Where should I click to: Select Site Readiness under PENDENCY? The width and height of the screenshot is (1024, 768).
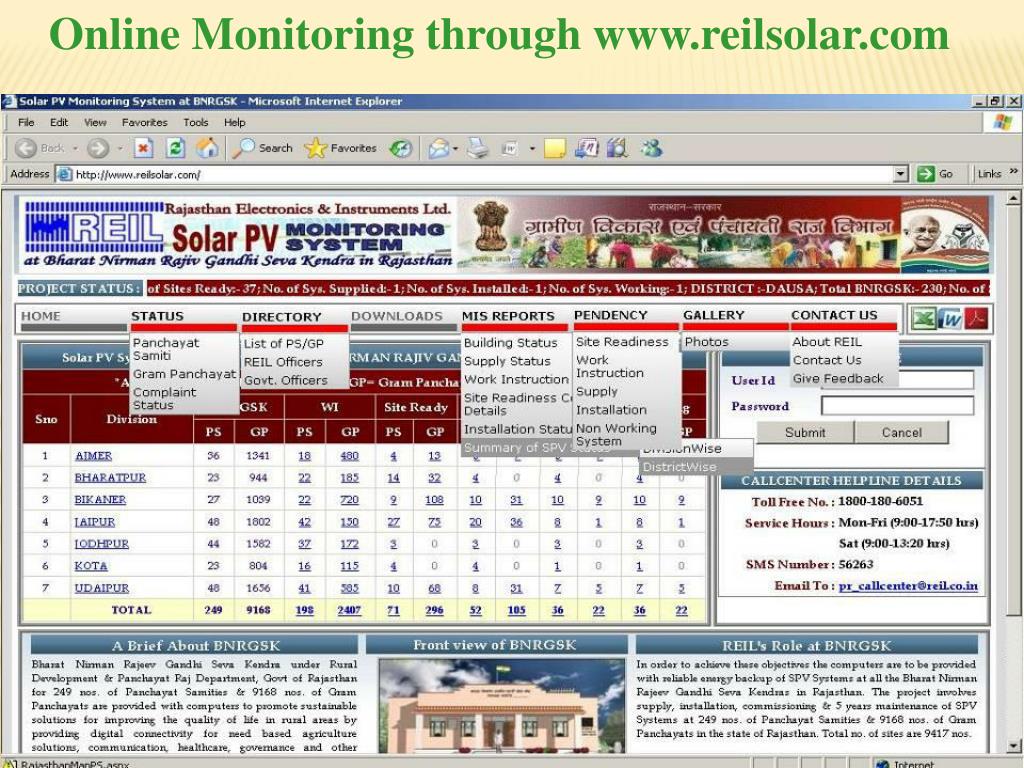click(x=622, y=342)
